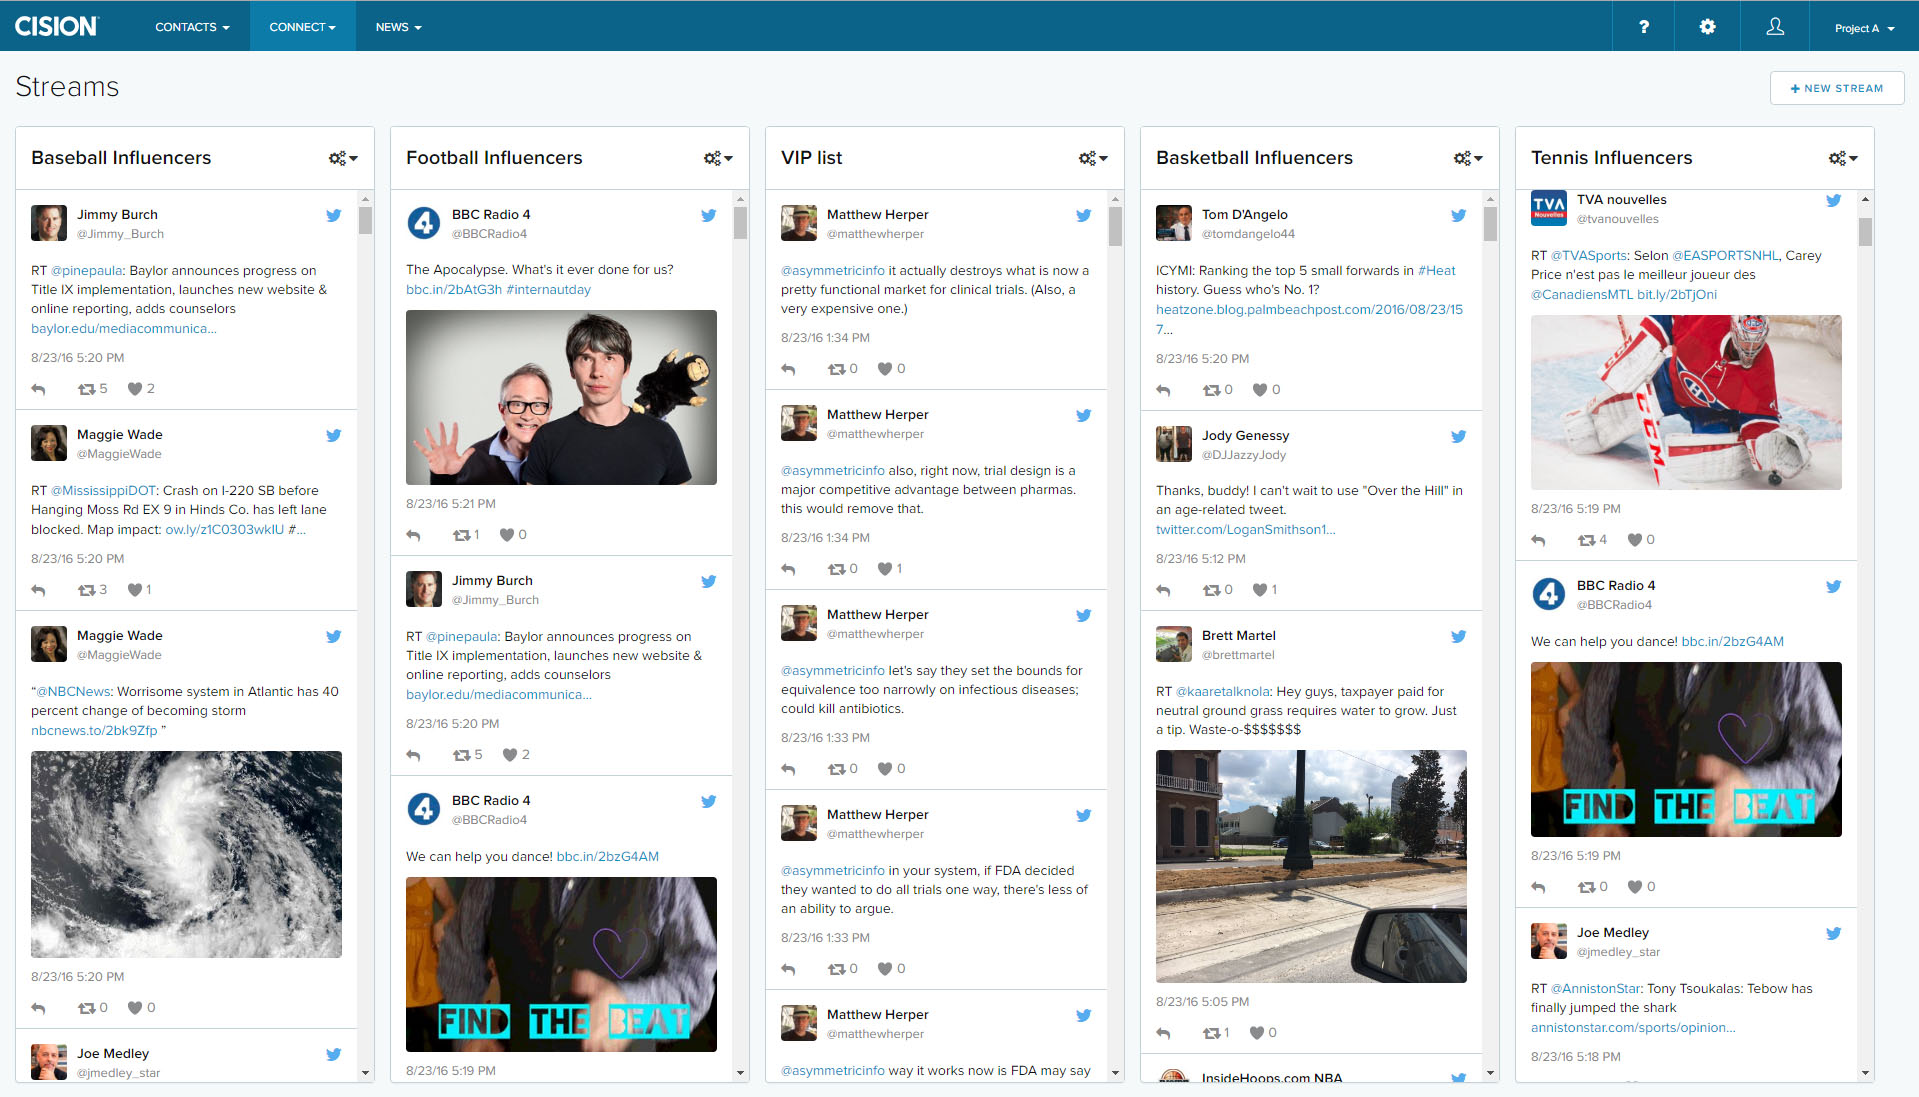Open the hurricane satellite image thumbnail

click(x=186, y=854)
